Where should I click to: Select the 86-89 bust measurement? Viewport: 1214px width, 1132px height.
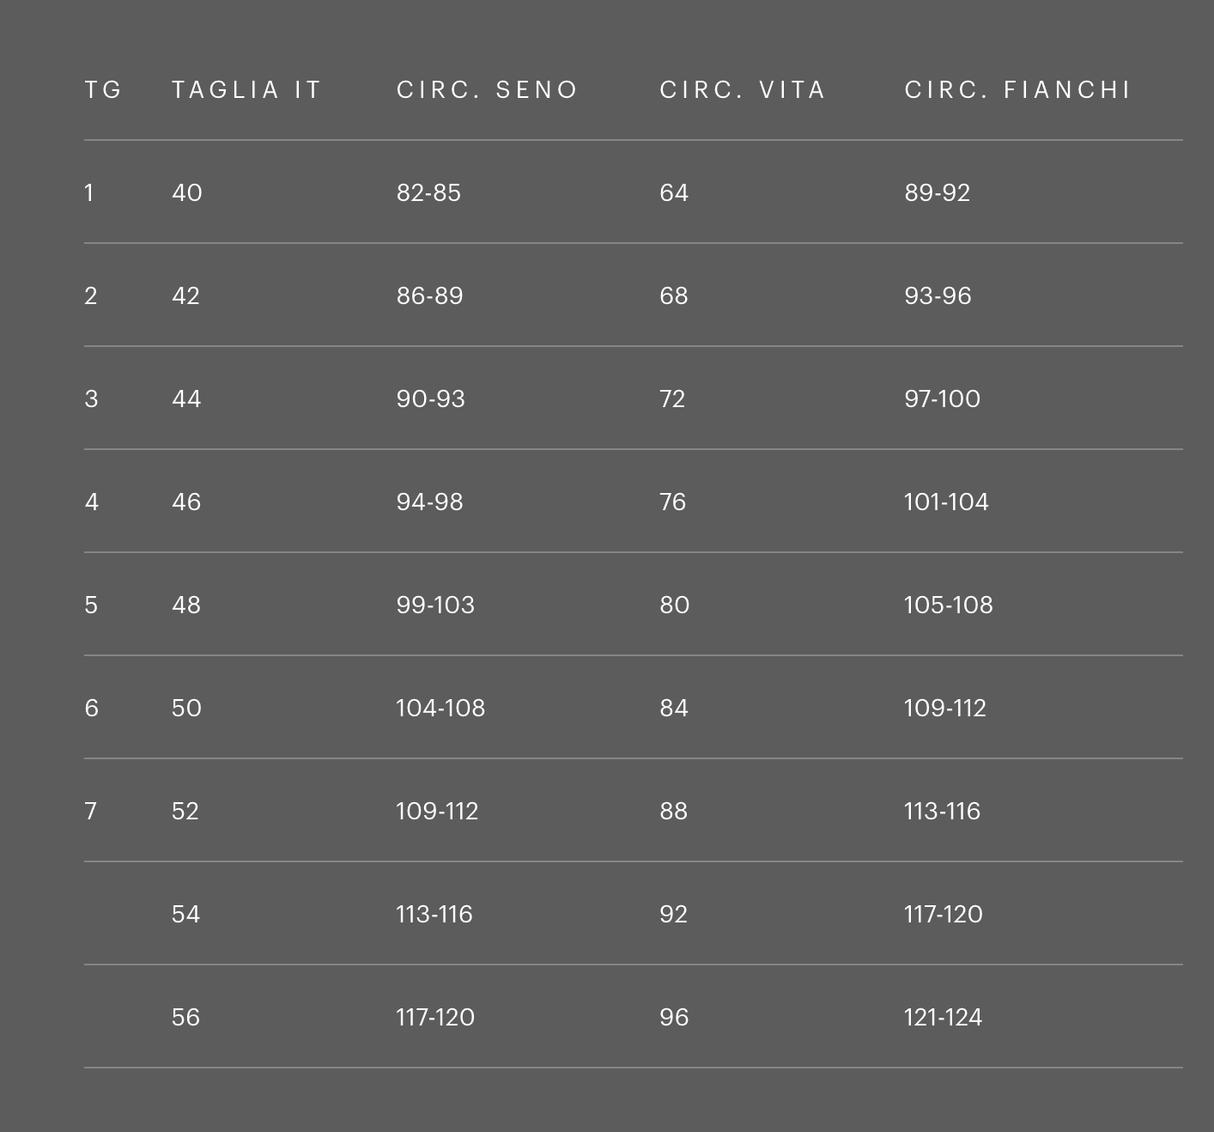(x=430, y=296)
